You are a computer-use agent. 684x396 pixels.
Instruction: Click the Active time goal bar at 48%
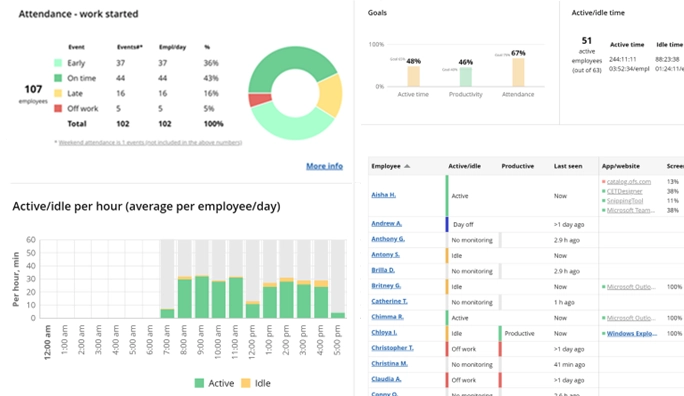click(x=413, y=76)
